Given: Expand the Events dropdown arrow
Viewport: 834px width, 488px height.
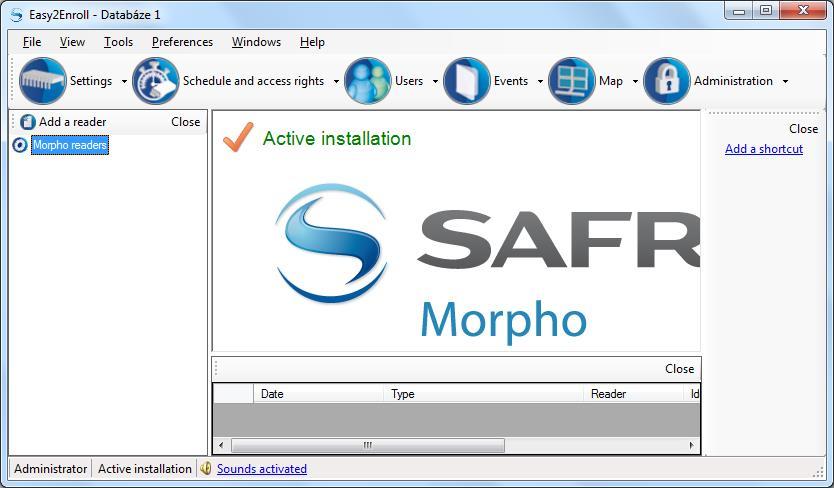Looking at the screenshot, I should click(540, 81).
